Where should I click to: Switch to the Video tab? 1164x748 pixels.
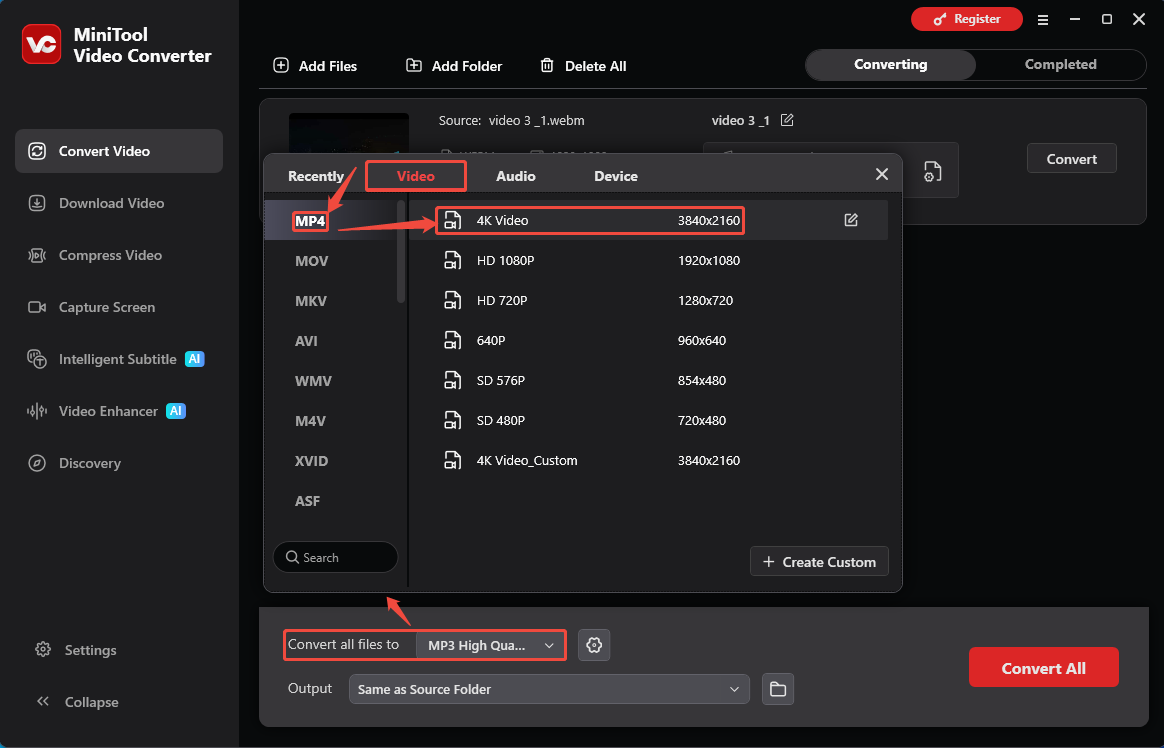[416, 176]
